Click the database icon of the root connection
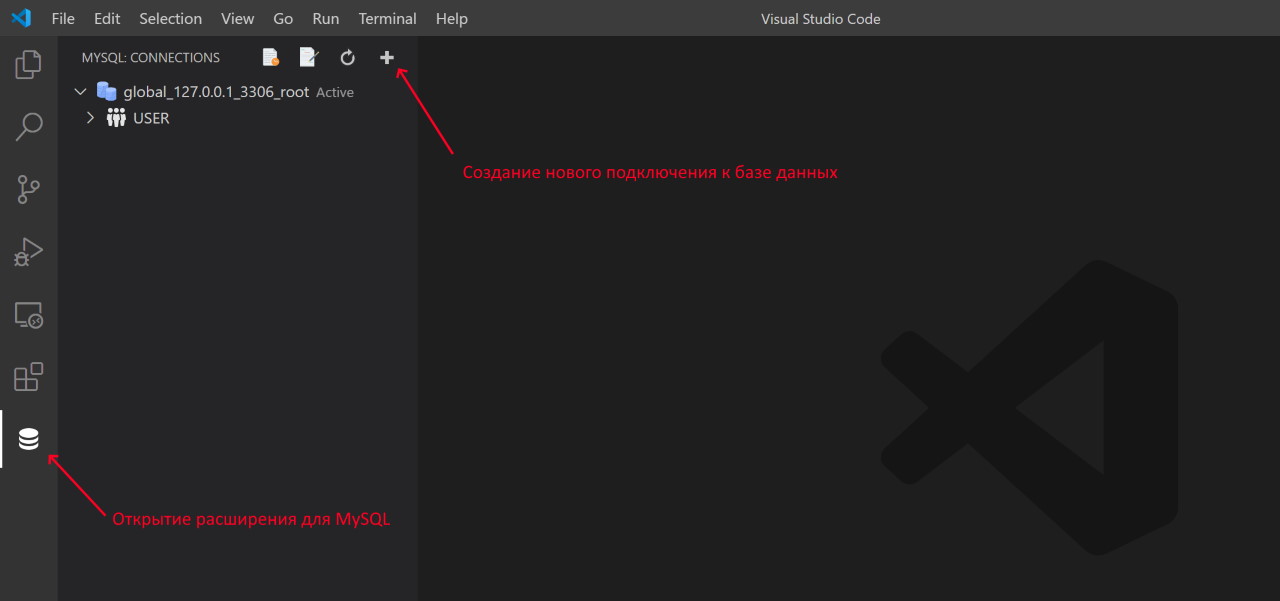The width and height of the screenshot is (1280, 601). 106,91
